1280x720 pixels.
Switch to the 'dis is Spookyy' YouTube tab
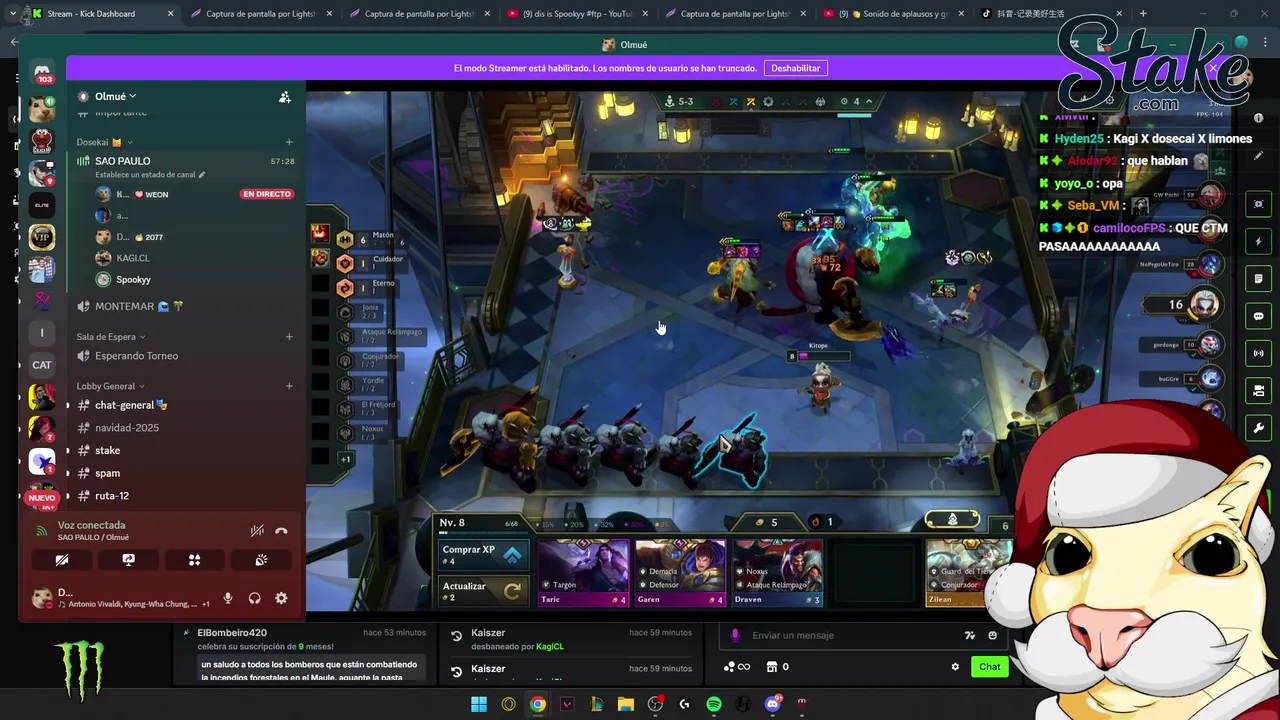tap(577, 14)
